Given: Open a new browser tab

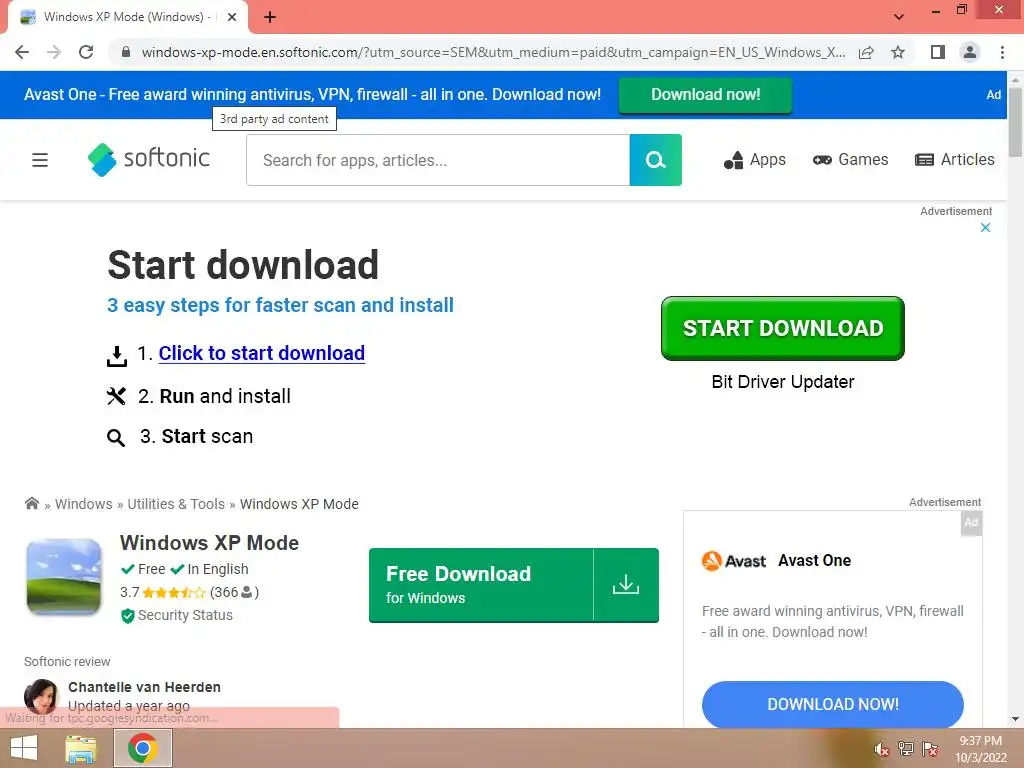Looking at the screenshot, I should 270,18.
